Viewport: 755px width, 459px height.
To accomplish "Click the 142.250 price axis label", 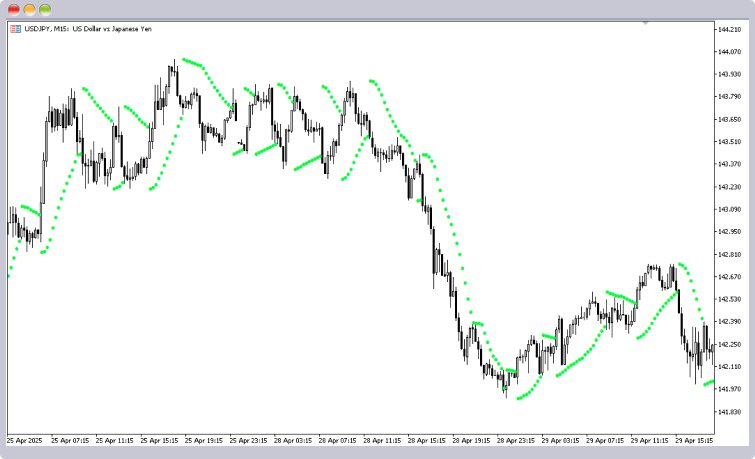I will tap(728, 344).
